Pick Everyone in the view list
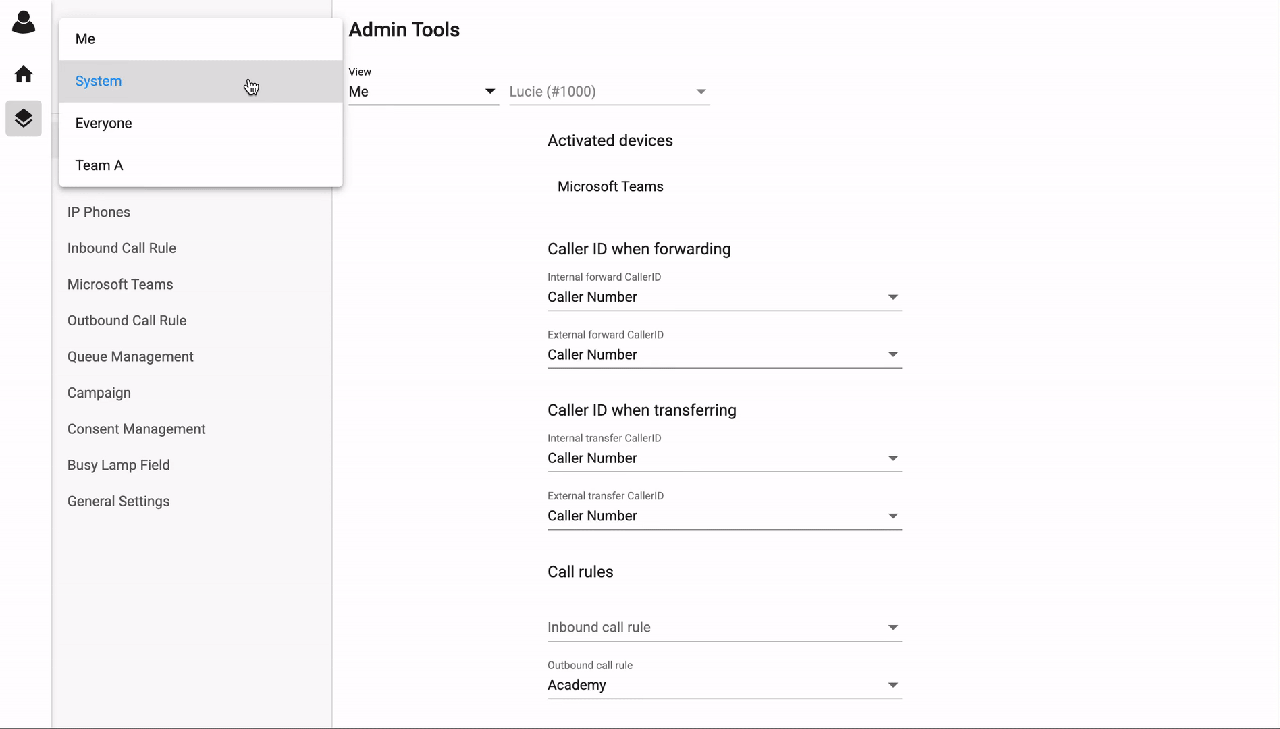 pyautogui.click(x=201, y=123)
